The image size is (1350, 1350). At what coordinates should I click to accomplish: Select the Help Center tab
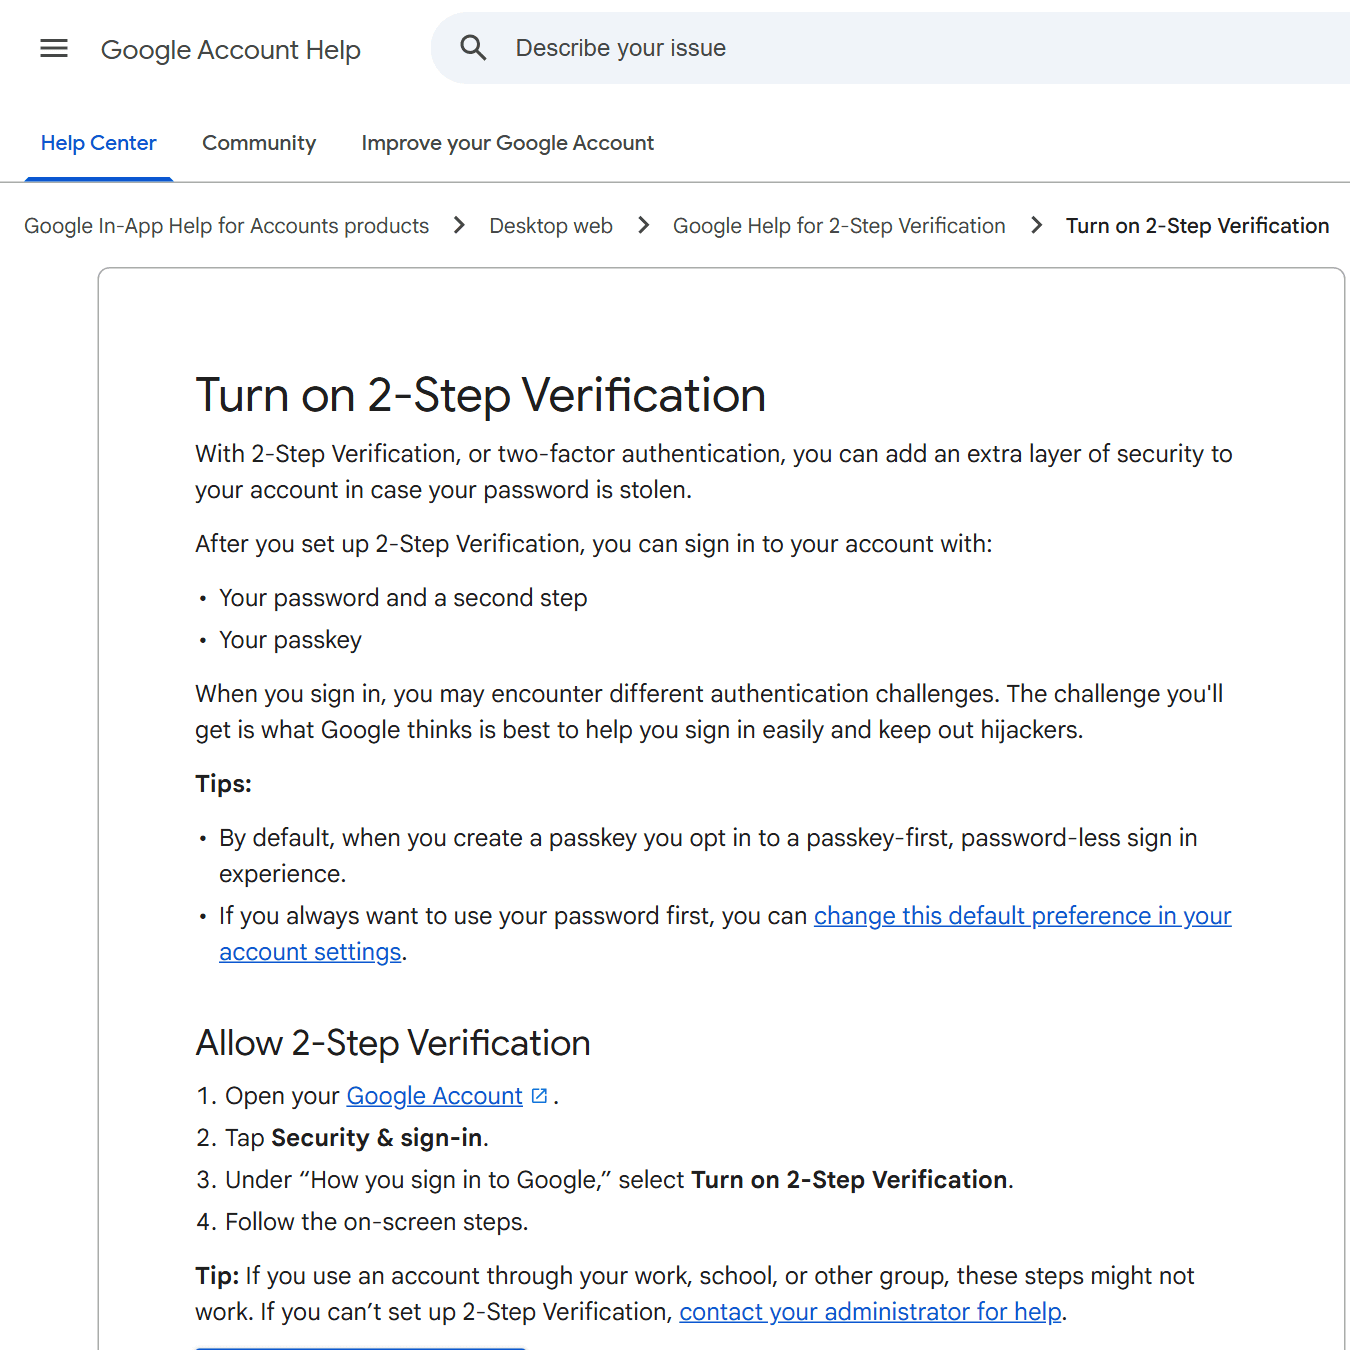pos(99,143)
